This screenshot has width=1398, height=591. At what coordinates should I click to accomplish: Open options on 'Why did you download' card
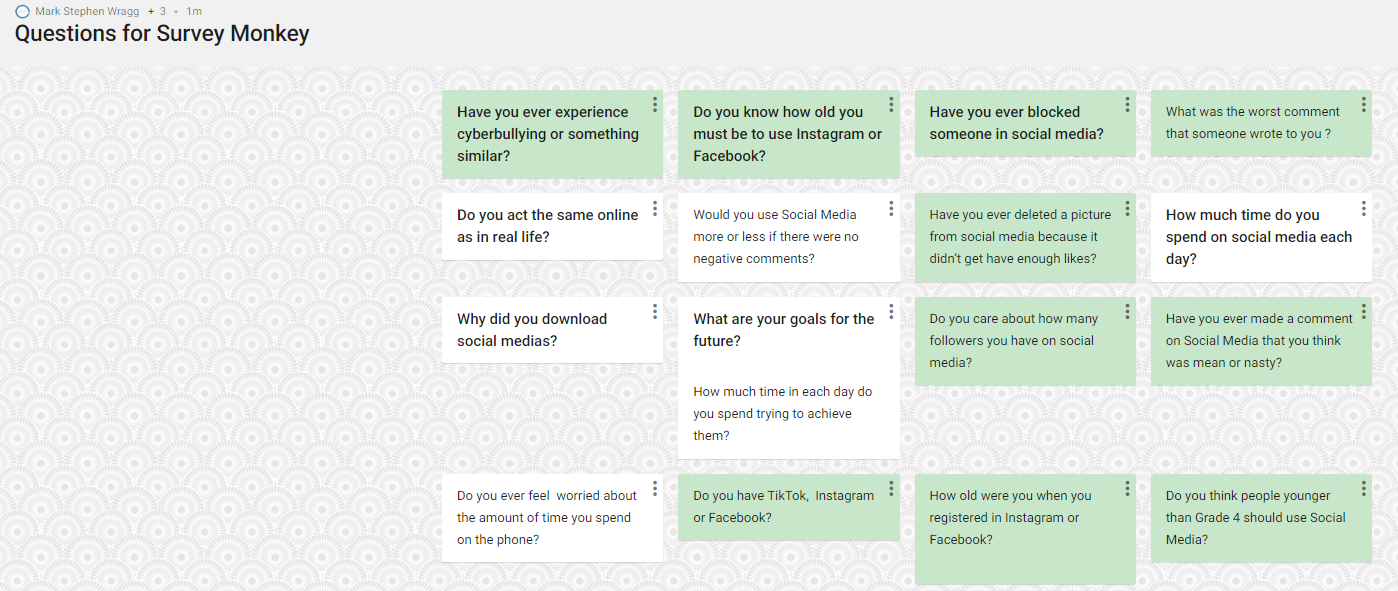click(x=655, y=312)
